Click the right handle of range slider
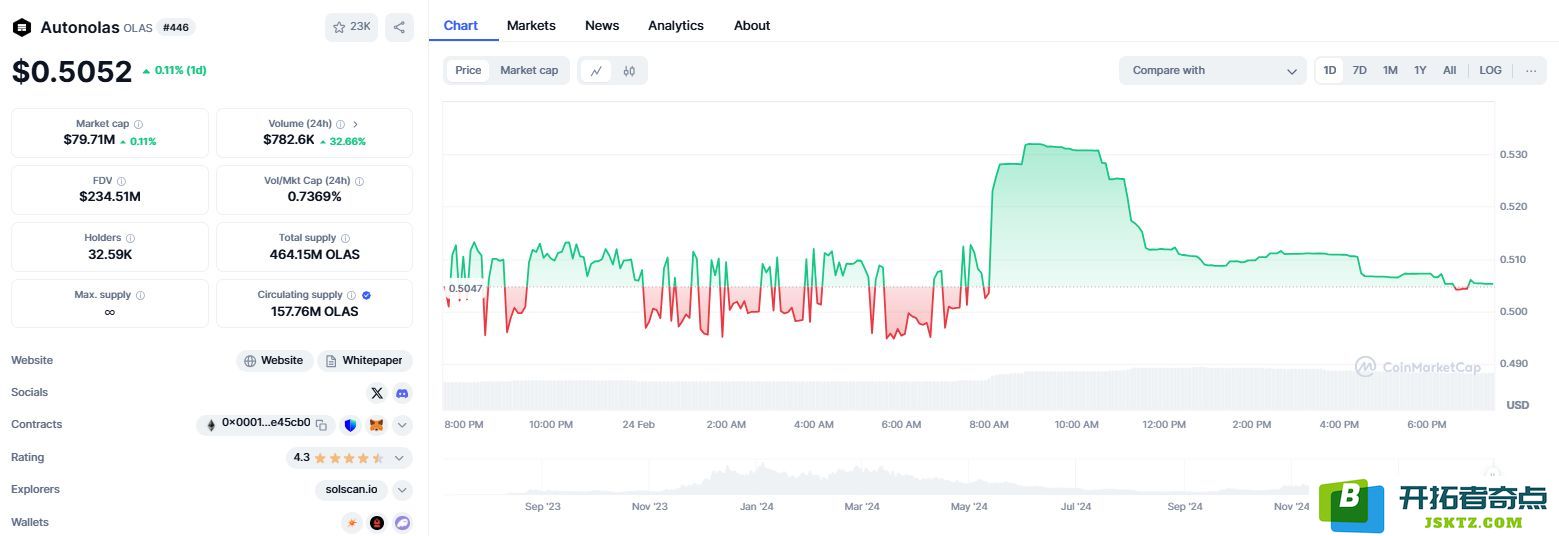The image size is (1559, 536). [x=1492, y=475]
